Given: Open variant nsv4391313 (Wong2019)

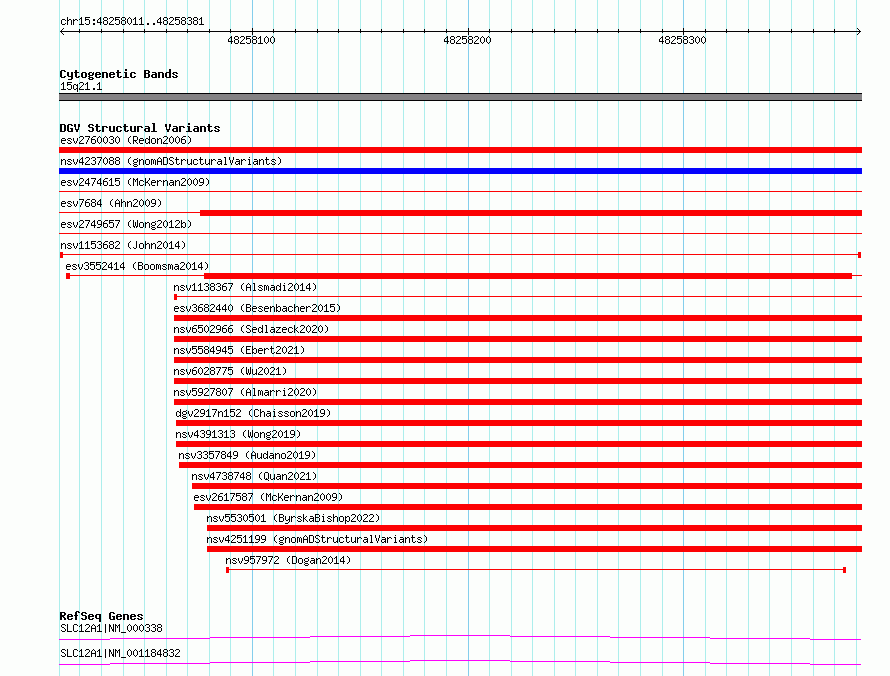Looking at the screenshot, I should [x=238, y=434].
